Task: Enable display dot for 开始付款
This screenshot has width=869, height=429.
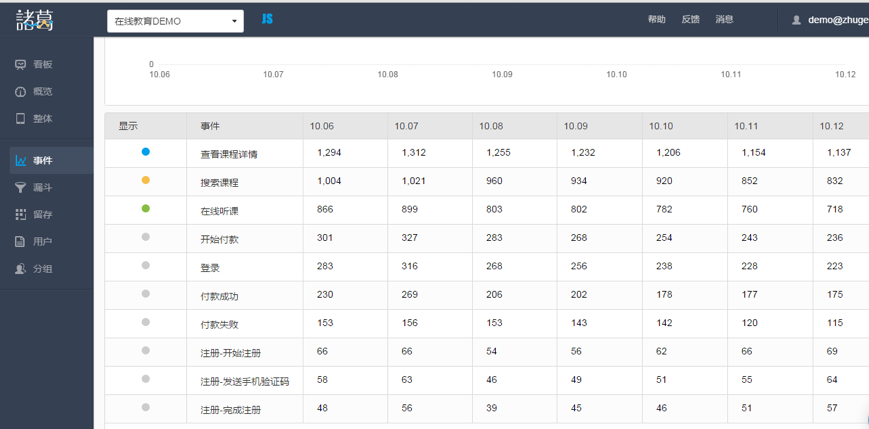Action: pos(146,237)
